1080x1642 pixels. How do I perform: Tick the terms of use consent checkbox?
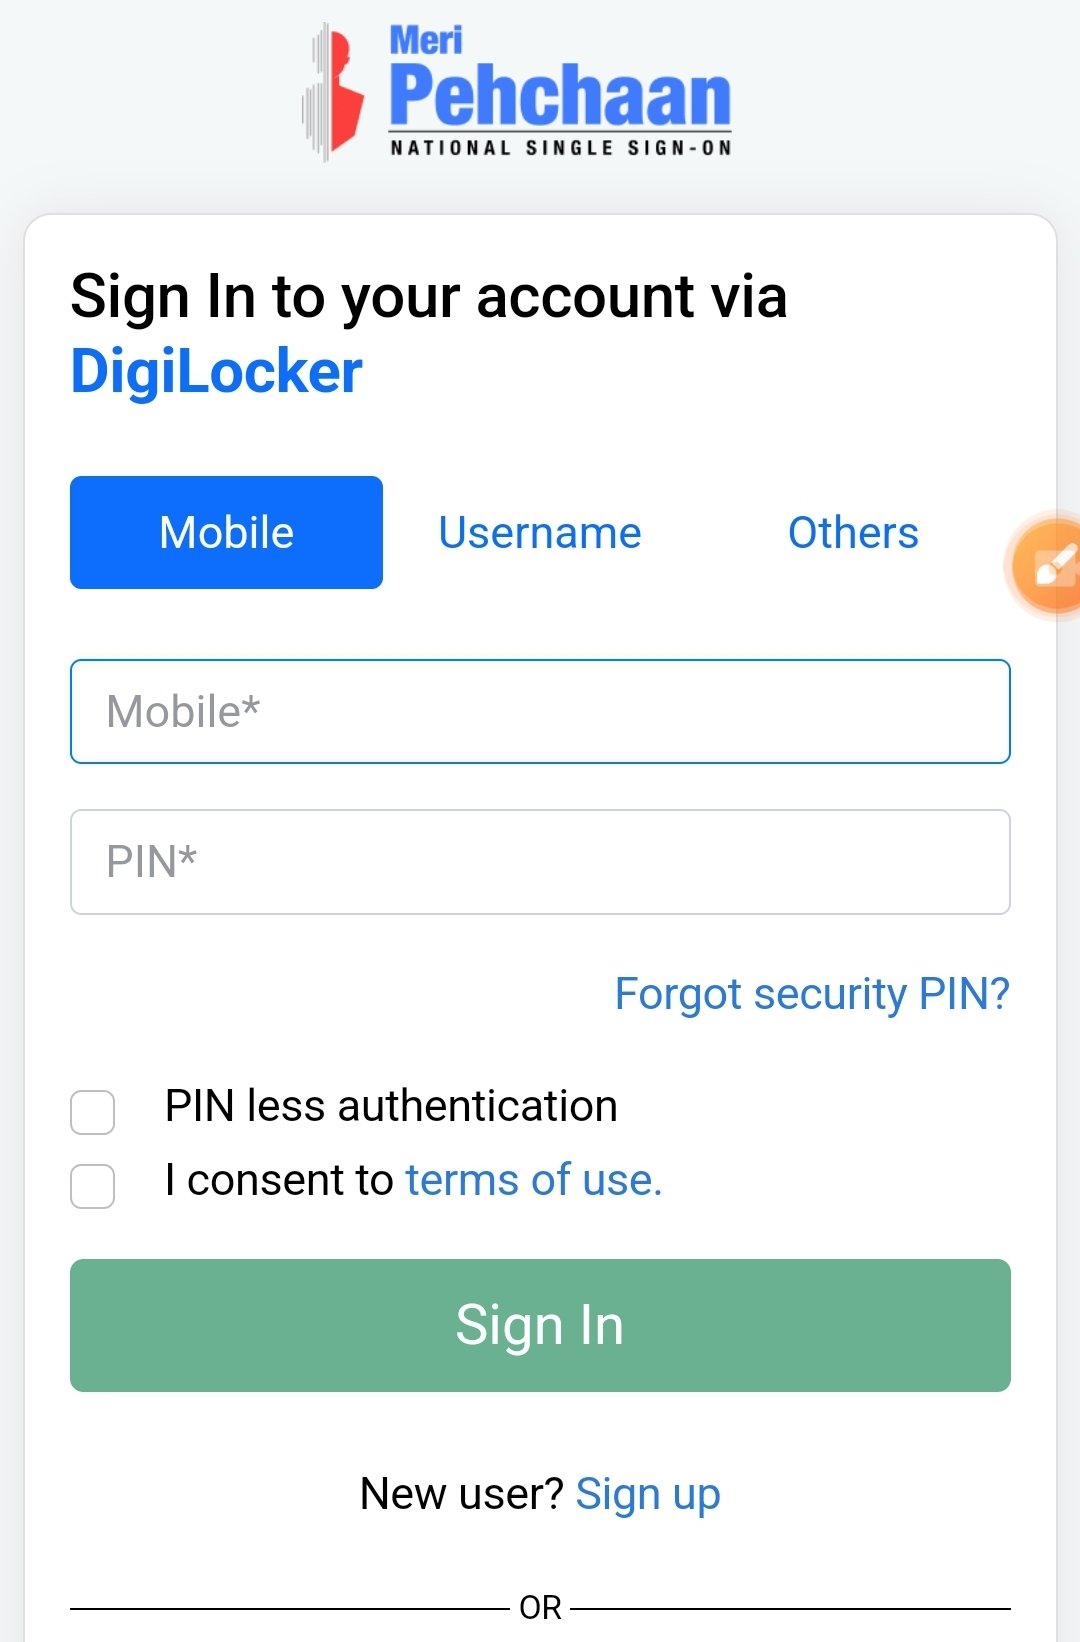coord(93,1186)
